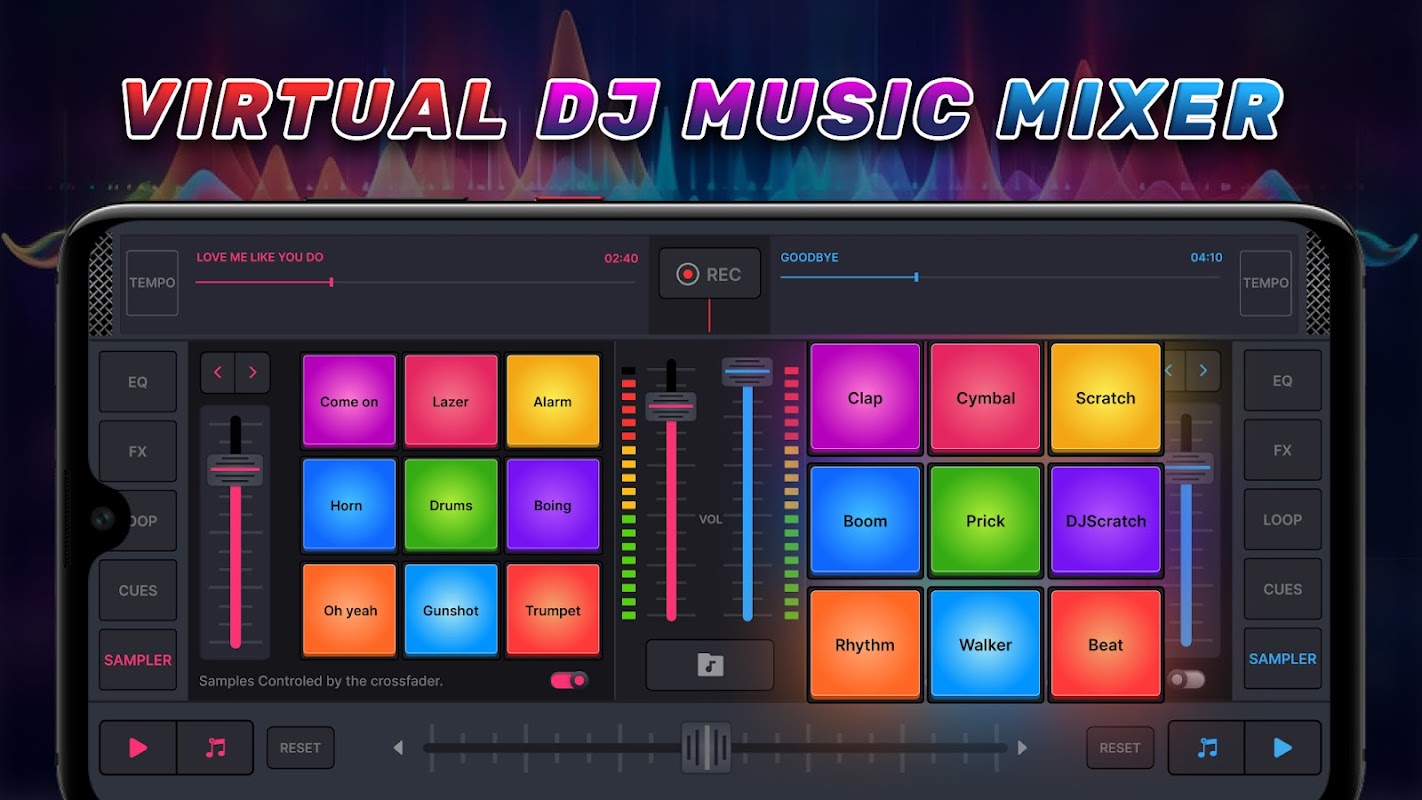Click the pink left channel volume fader
The width and height of the screenshot is (1422, 800).
click(x=671, y=405)
